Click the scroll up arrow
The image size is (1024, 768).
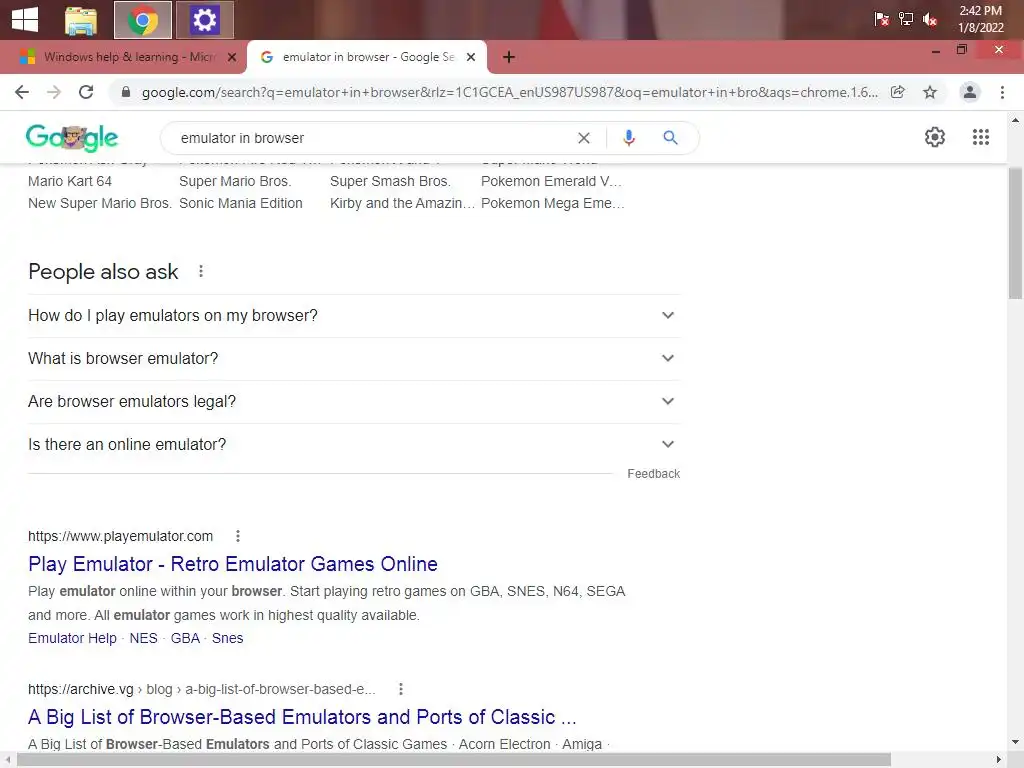pyautogui.click(x=1015, y=120)
